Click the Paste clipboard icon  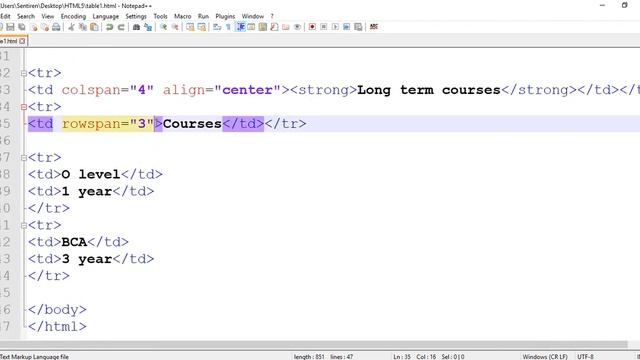click(94, 27)
